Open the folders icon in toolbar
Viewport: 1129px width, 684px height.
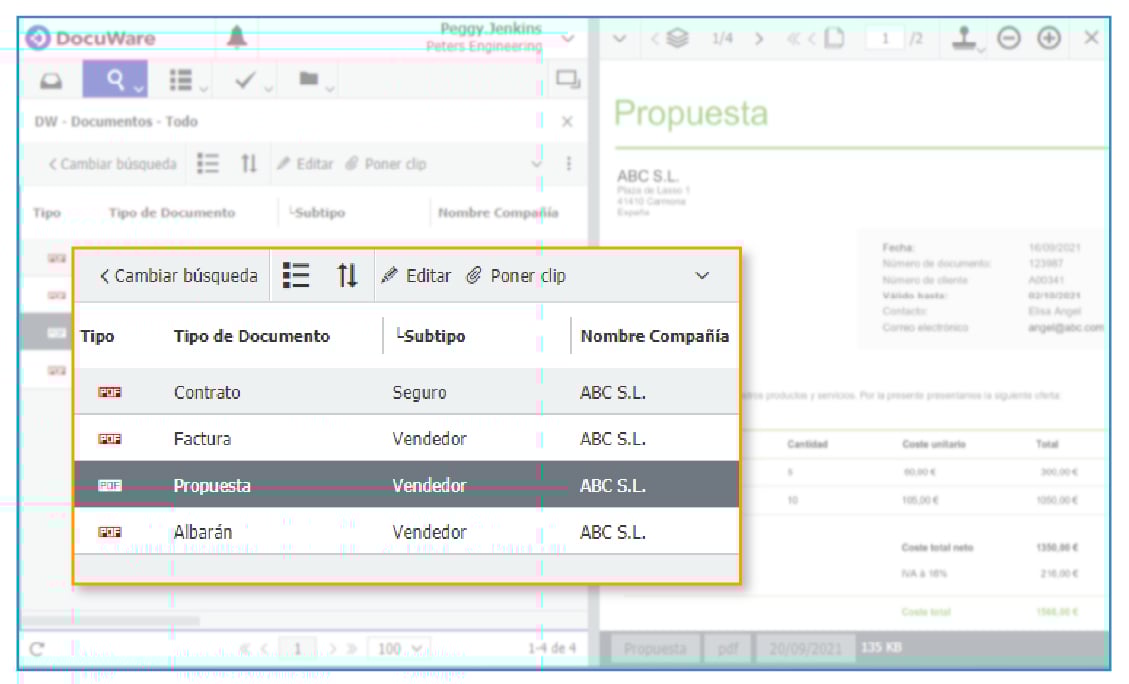(310, 80)
